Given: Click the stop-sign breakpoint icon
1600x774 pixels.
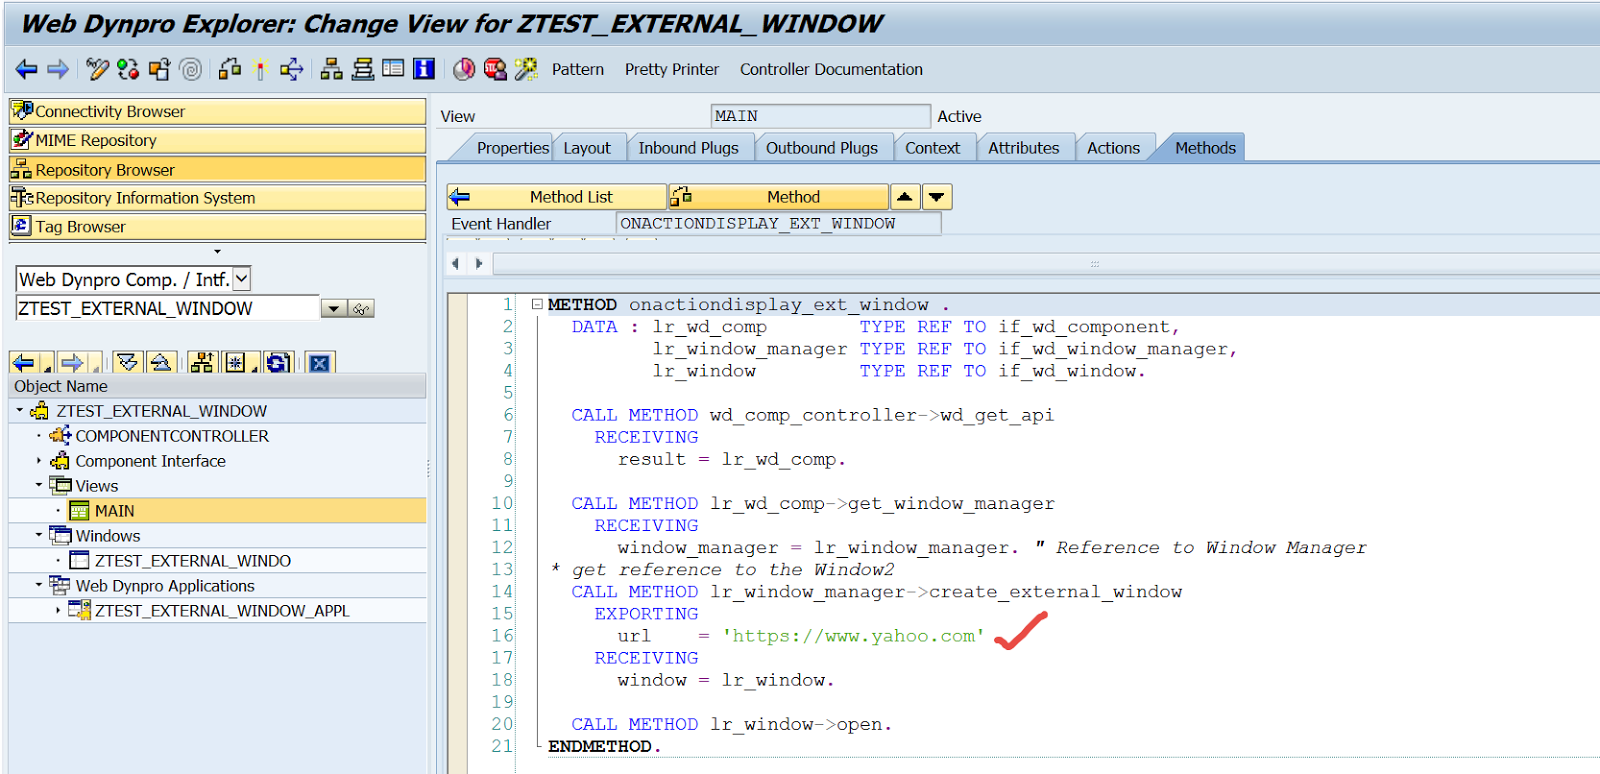Looking at the screenshot, I should point(495,69).
